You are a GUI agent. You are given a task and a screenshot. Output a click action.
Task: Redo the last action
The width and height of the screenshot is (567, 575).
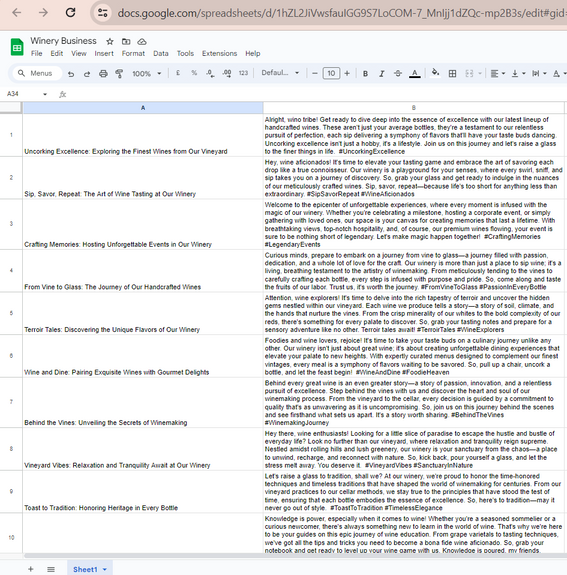pyautogui.click(x=87, y=74)
